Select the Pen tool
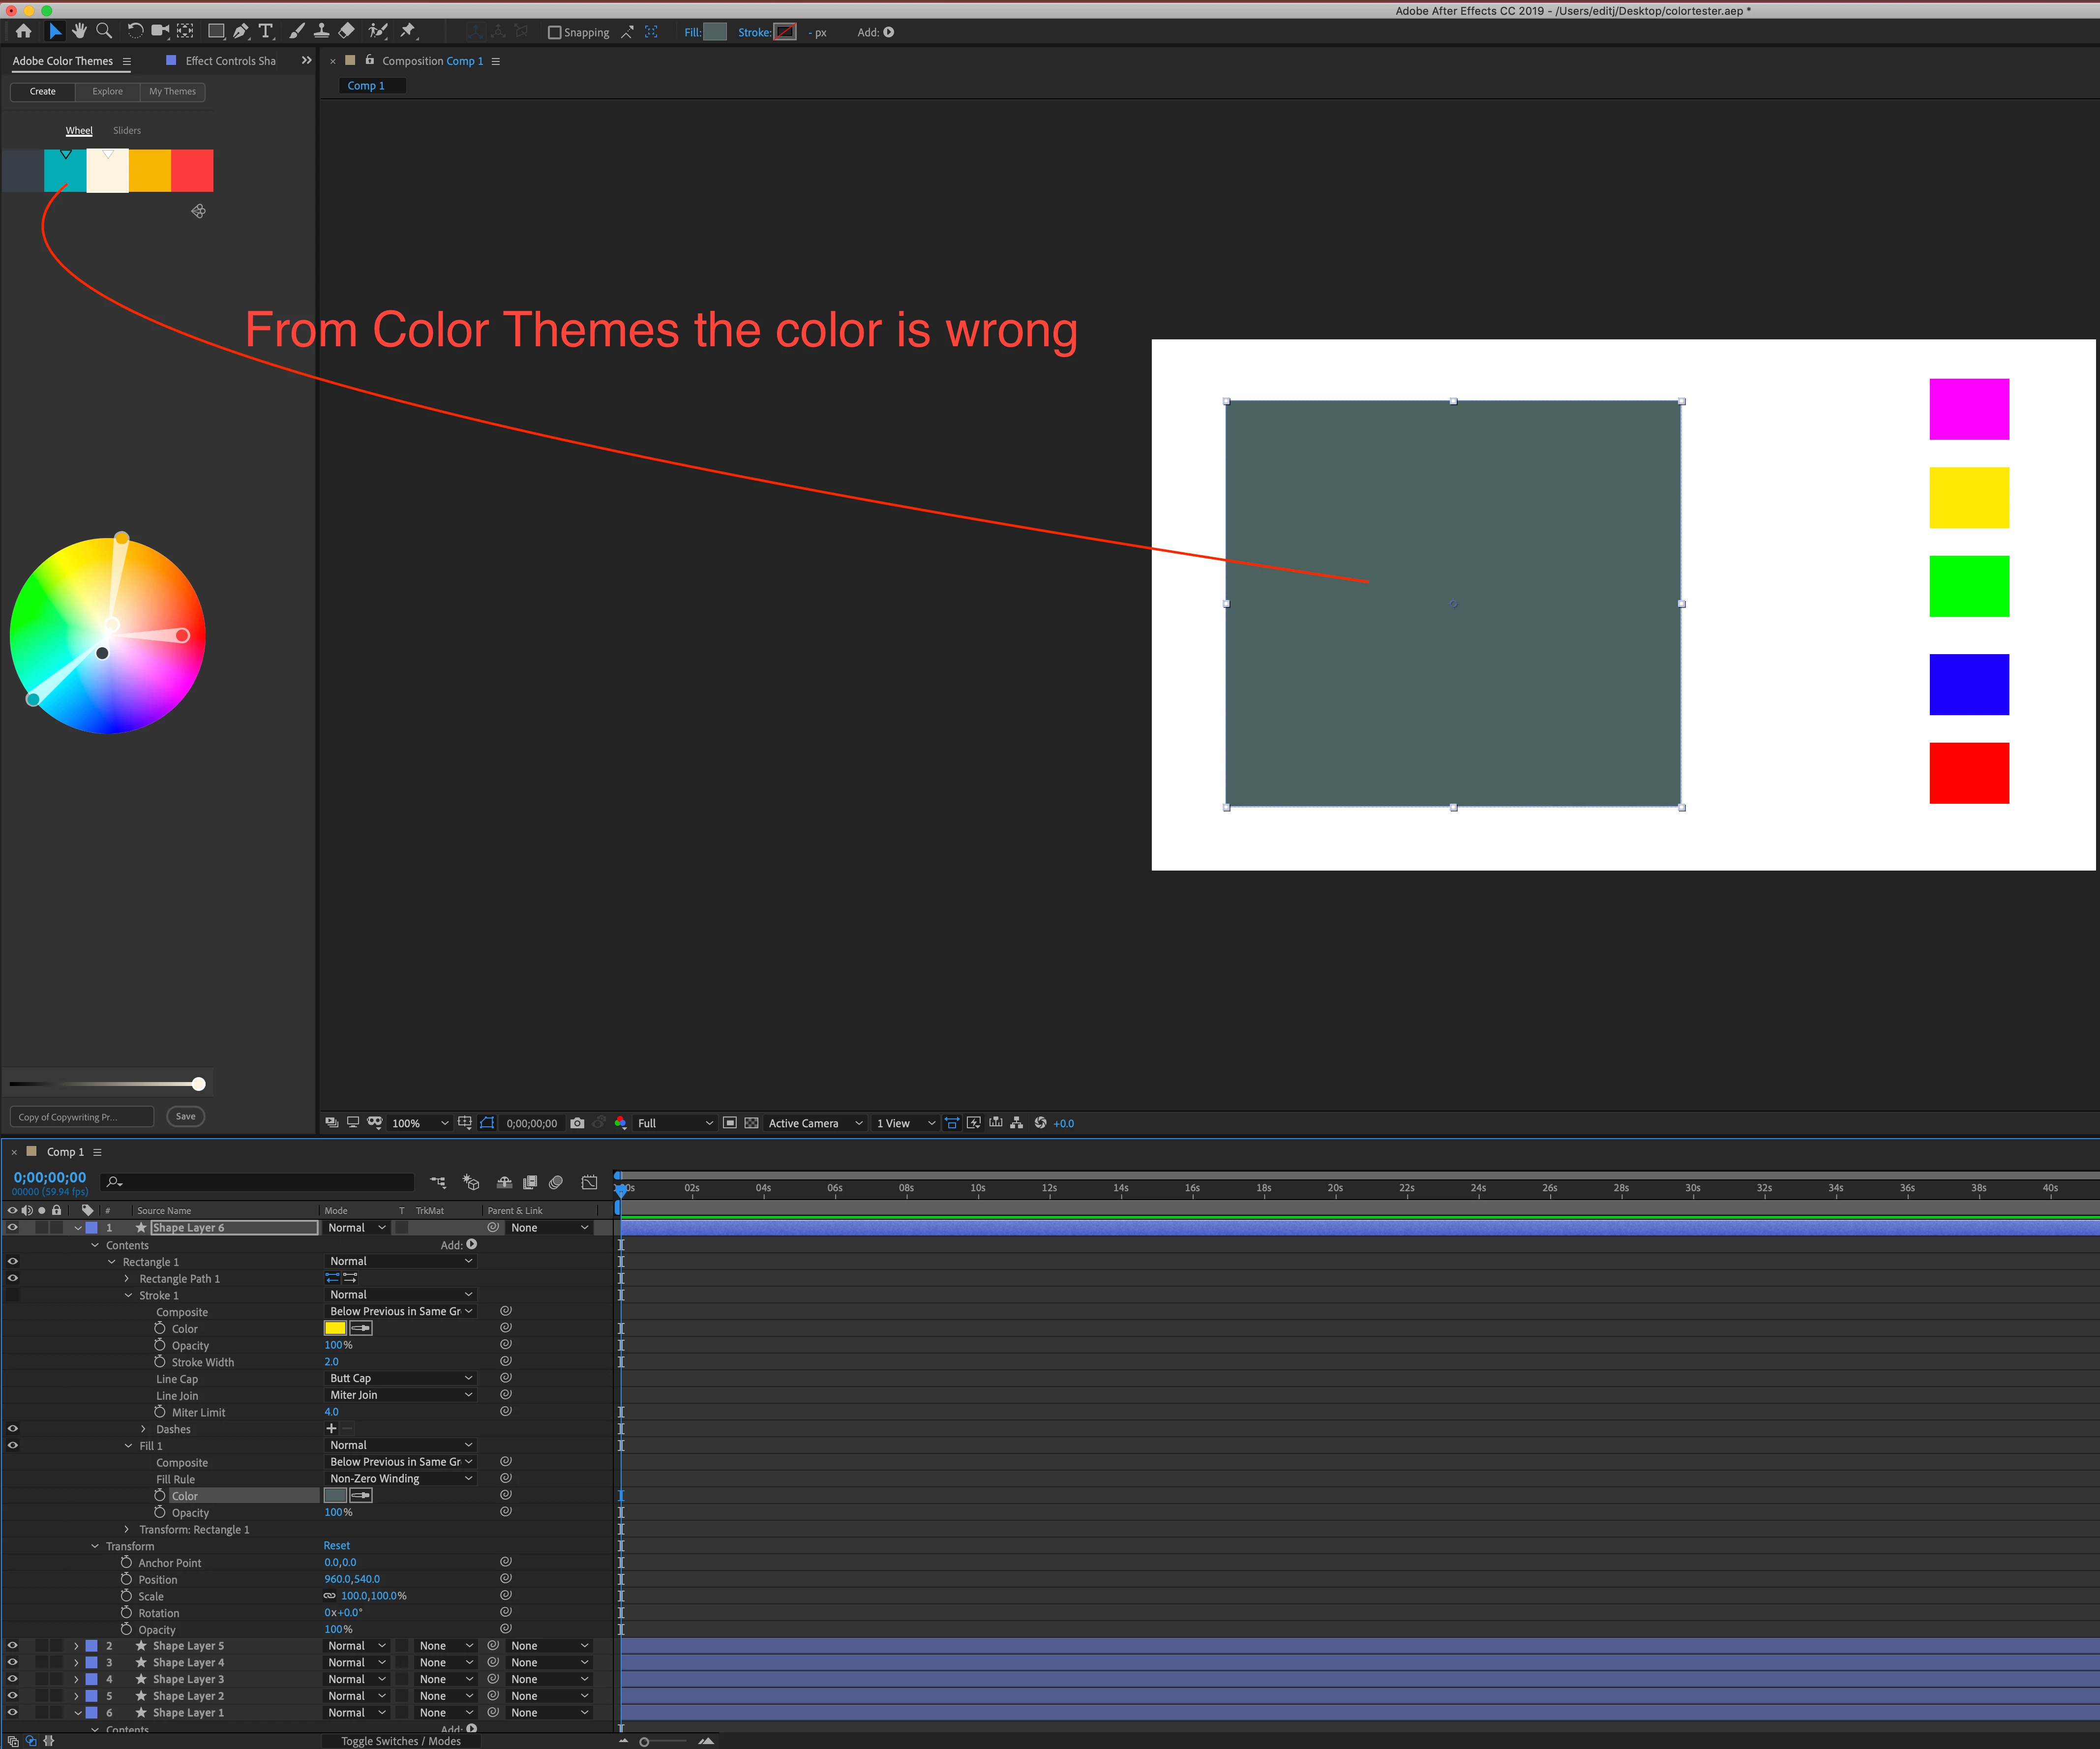2100x1749 pixels. tap(241, 31)
